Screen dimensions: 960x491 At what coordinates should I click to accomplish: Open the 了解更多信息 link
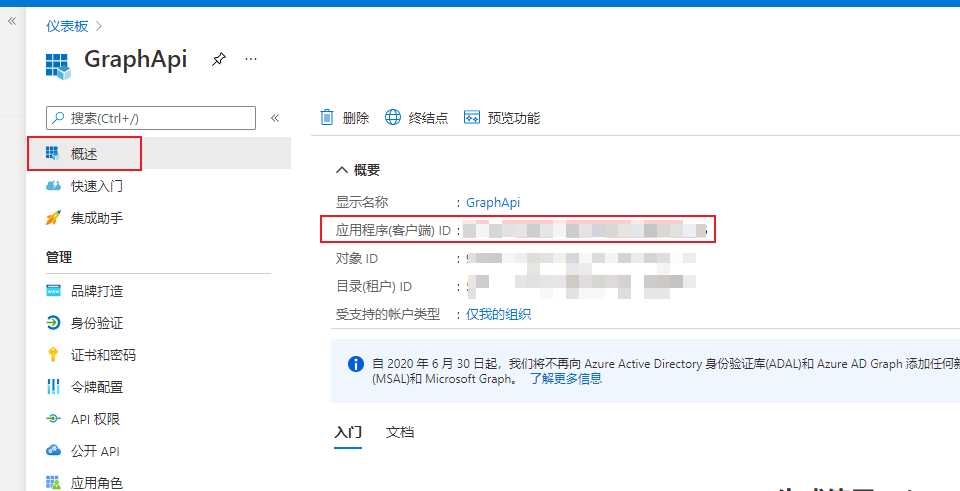tap(566, 378)
